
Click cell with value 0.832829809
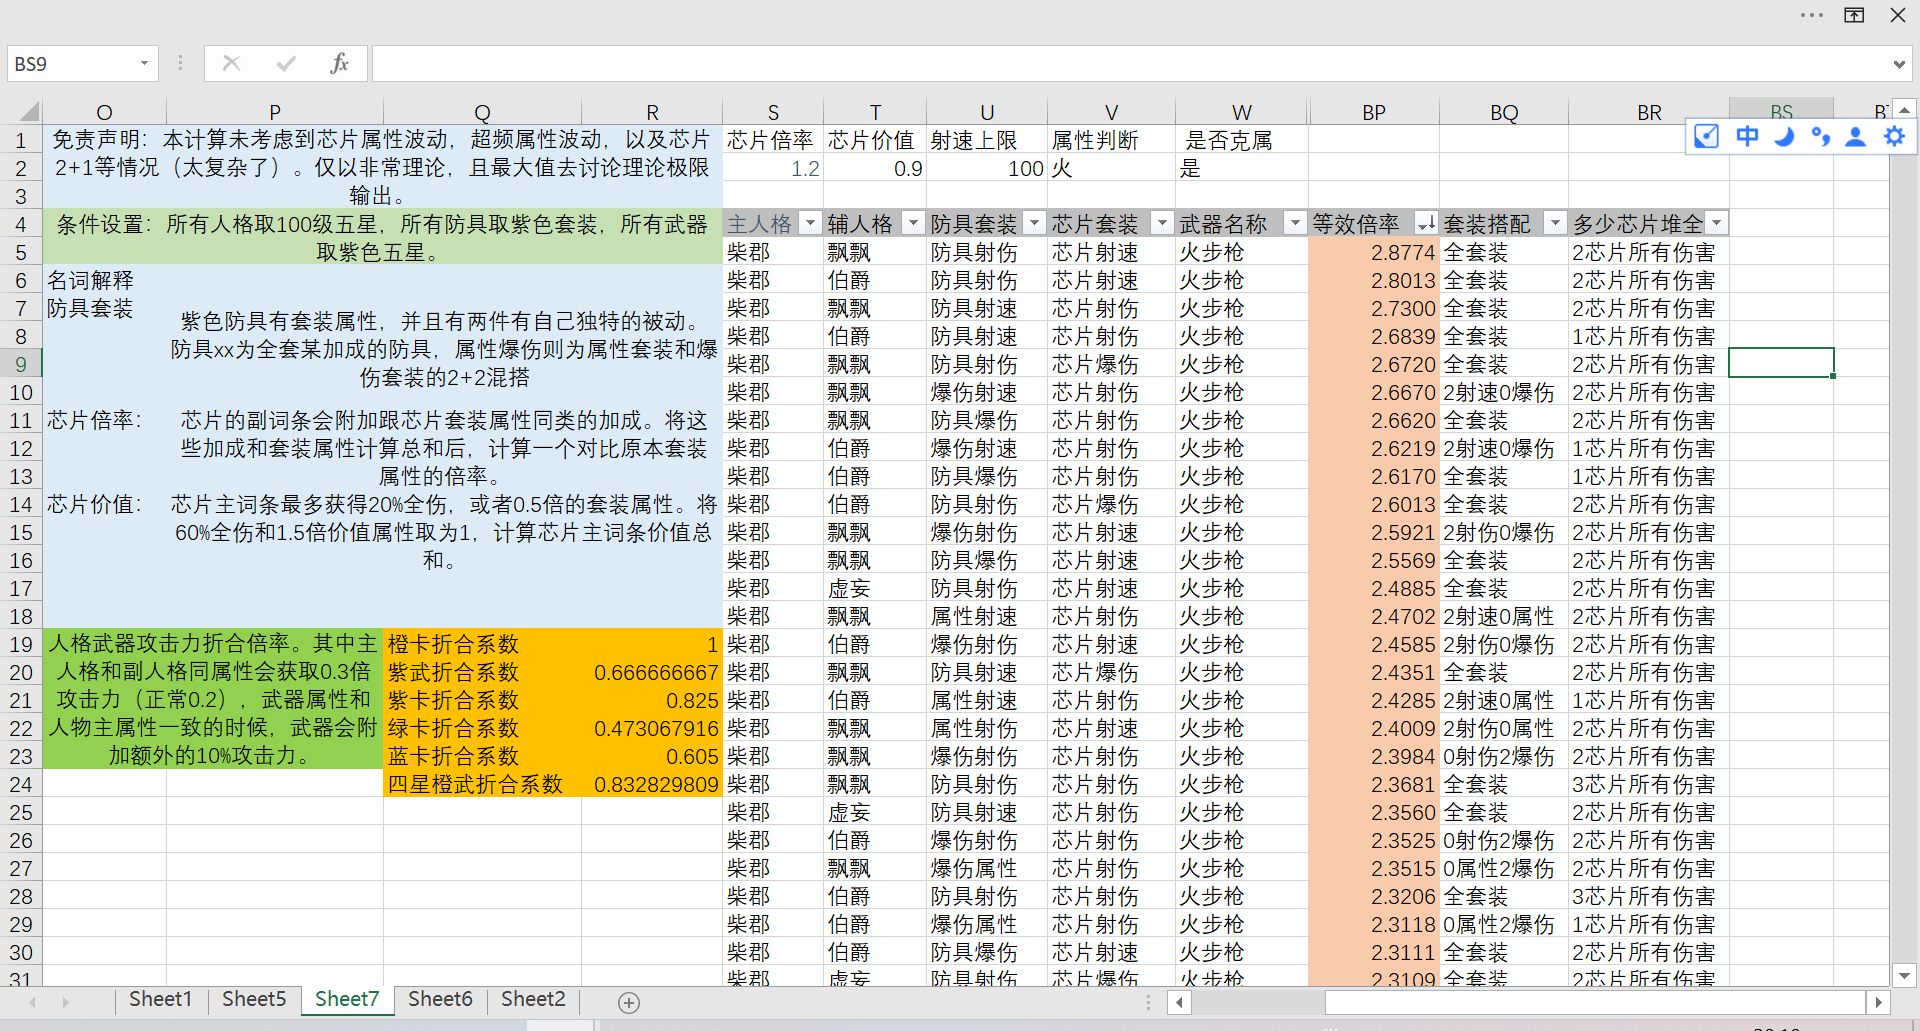point(652,784)
